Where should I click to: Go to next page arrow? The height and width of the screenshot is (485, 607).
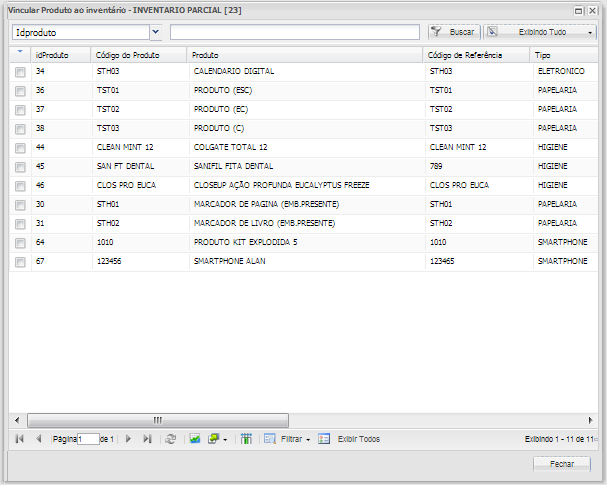(129, 439)
